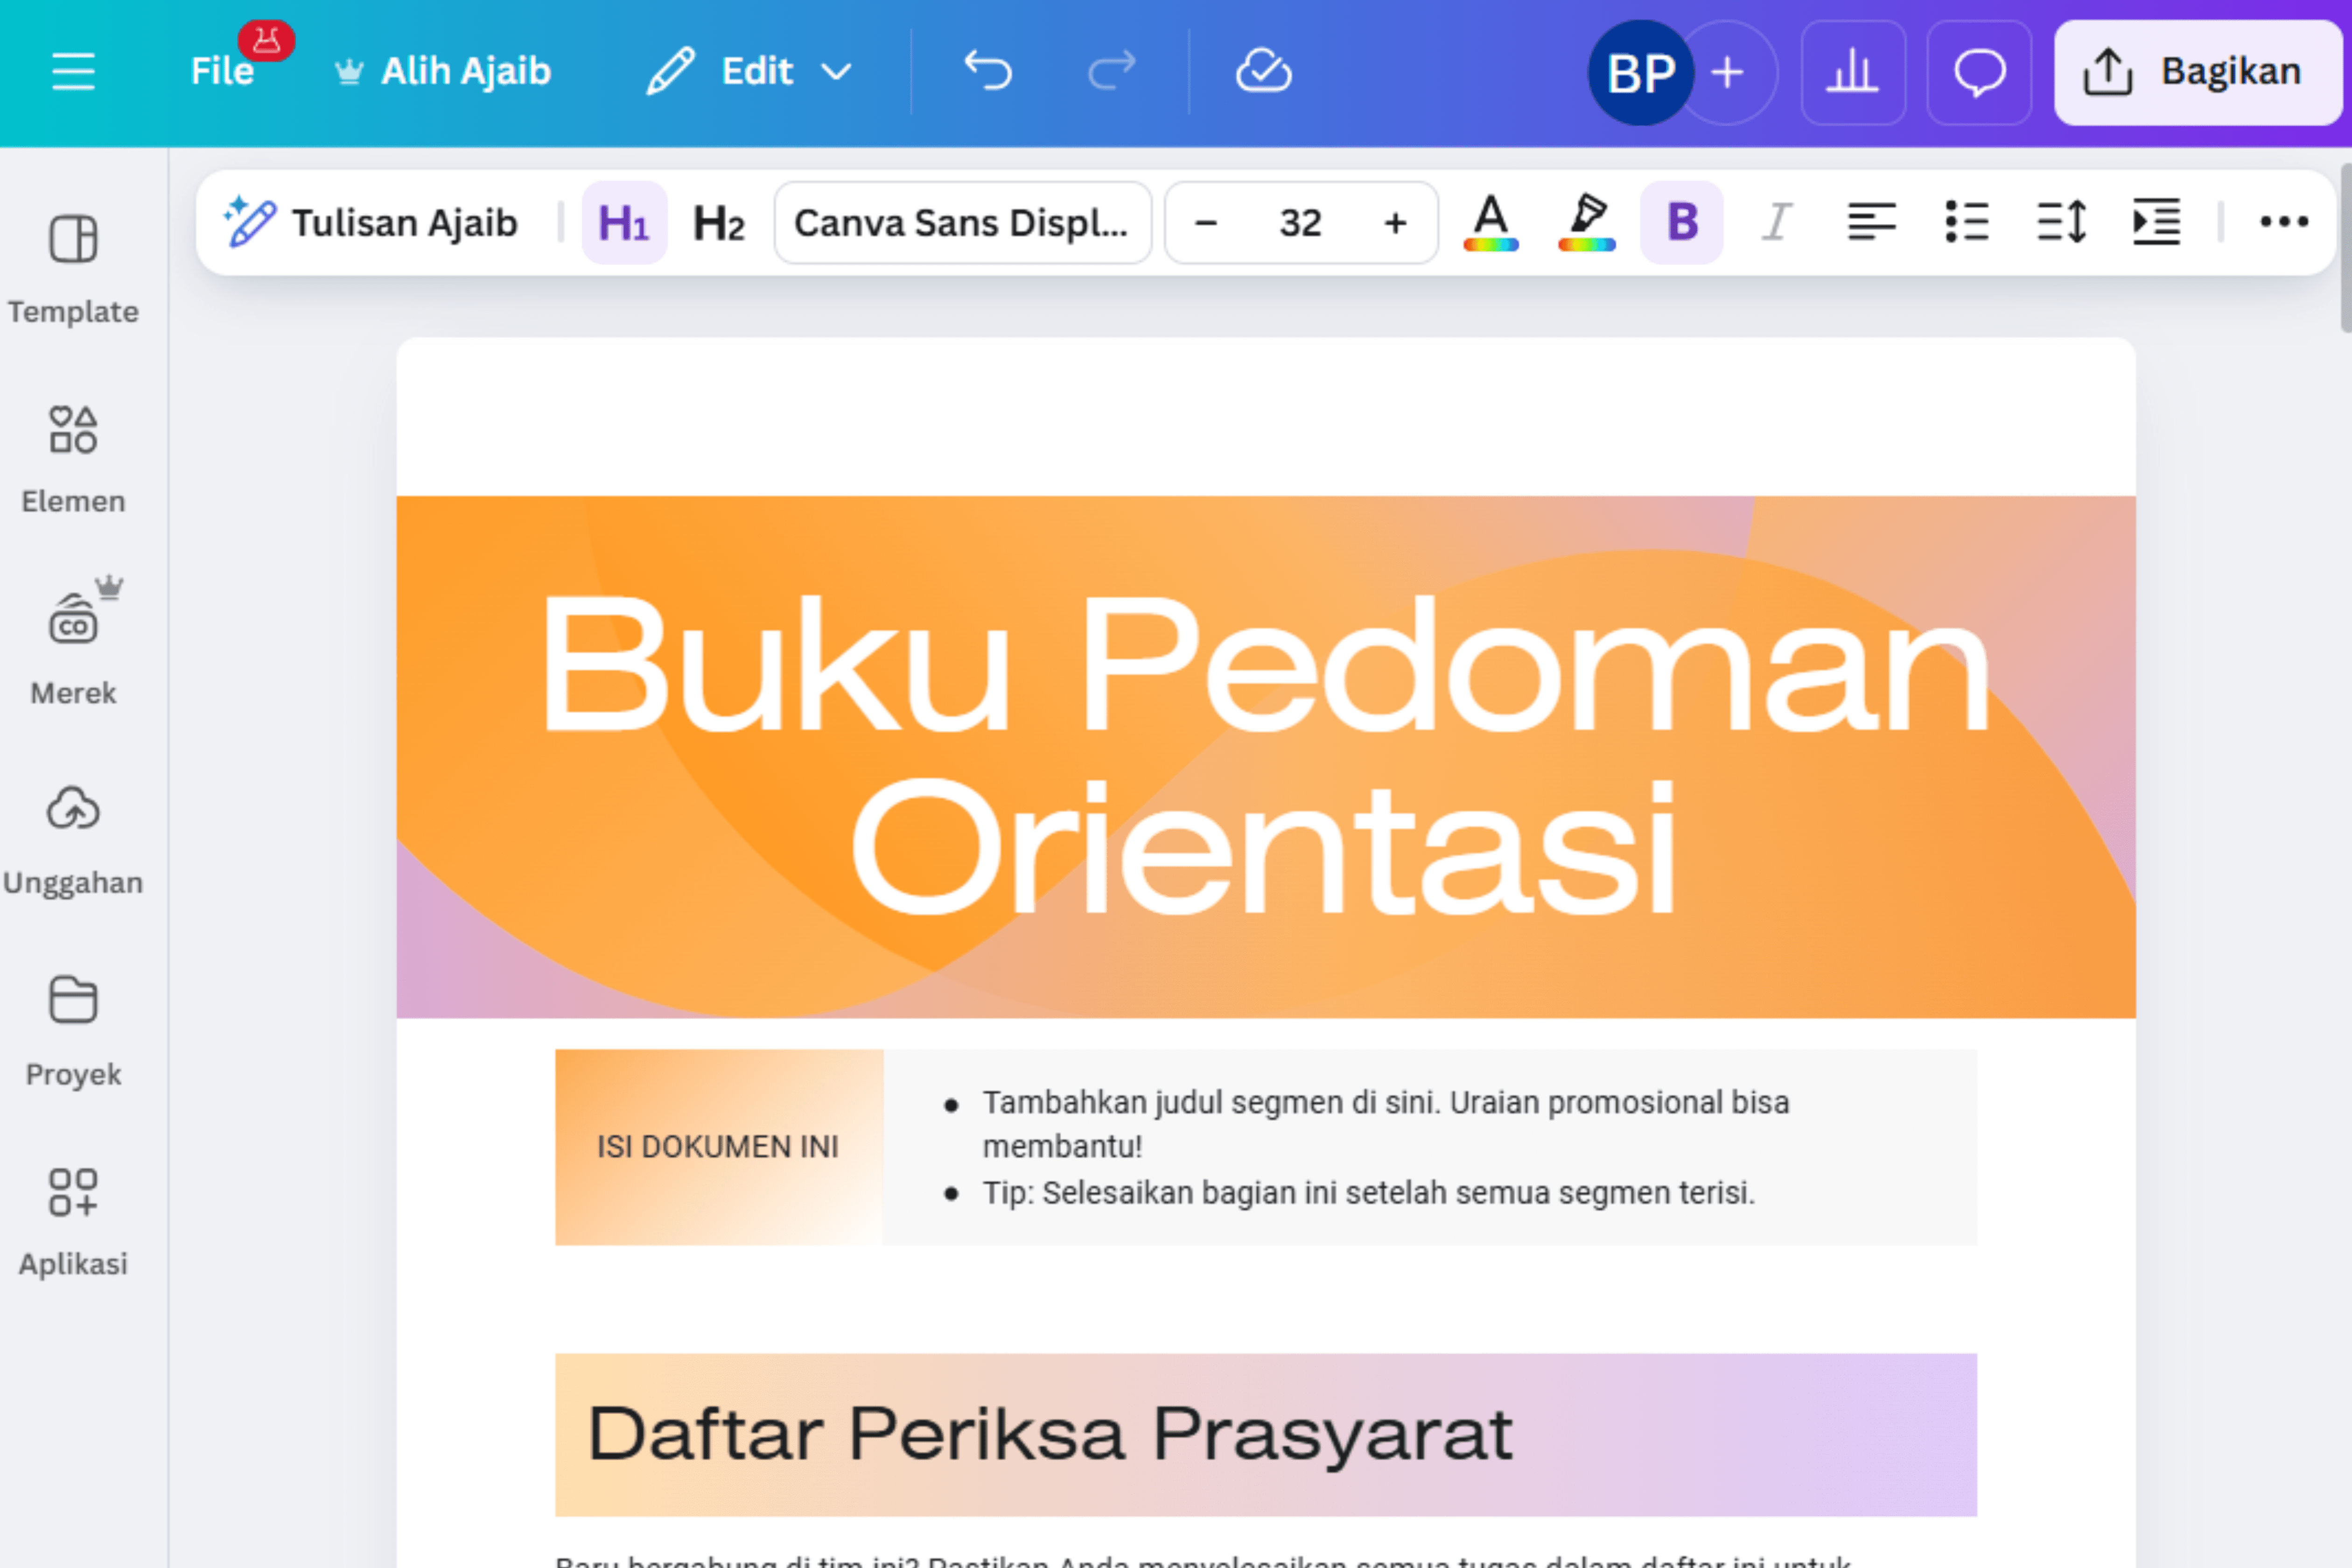Toggle Heading 1 style
Image resolution: width=2352 pixels, height=1568 pixels.
[x=624, y=222]
